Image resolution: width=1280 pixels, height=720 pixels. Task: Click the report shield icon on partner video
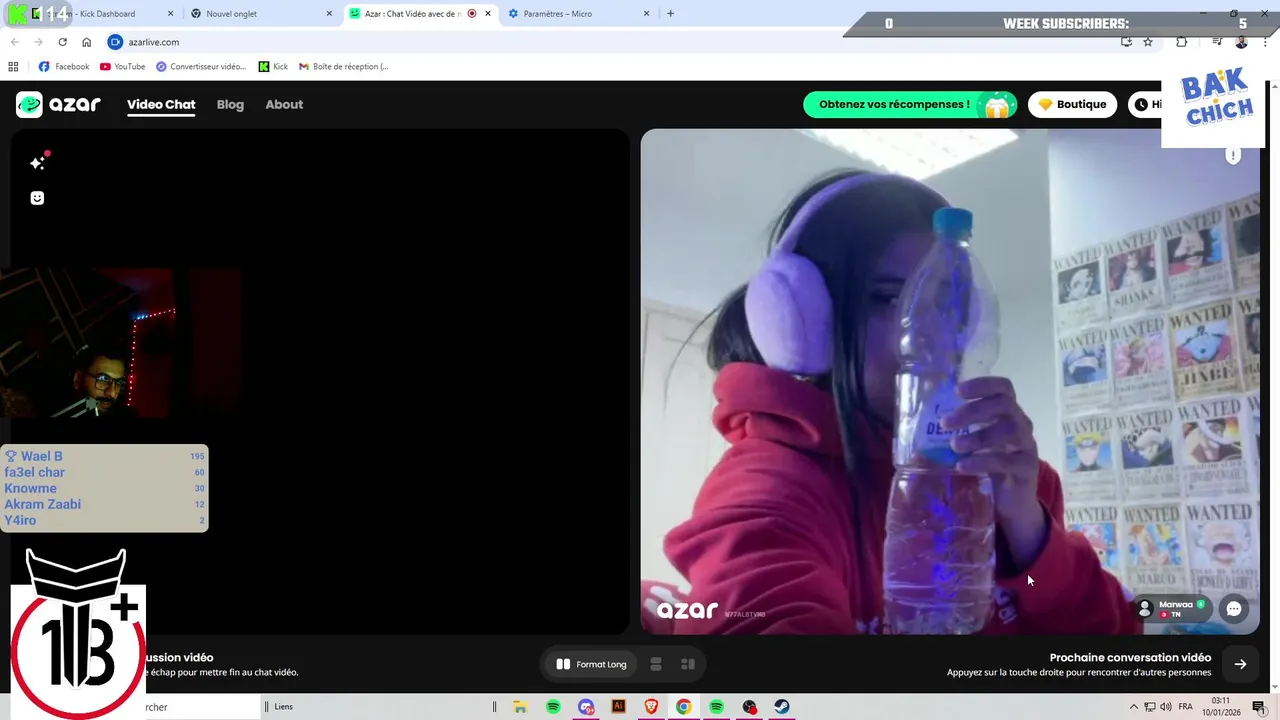[1233, 155]
